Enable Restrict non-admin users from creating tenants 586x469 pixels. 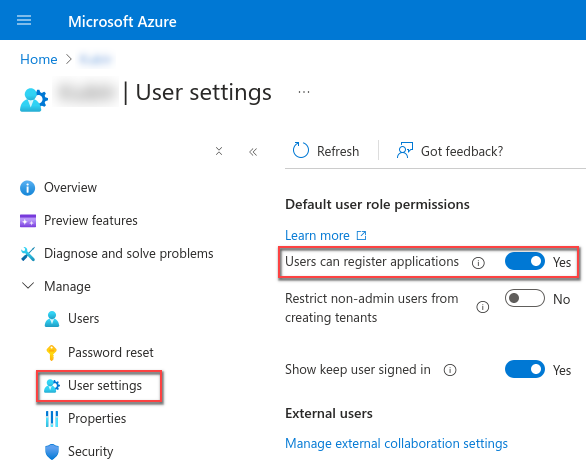524,298
